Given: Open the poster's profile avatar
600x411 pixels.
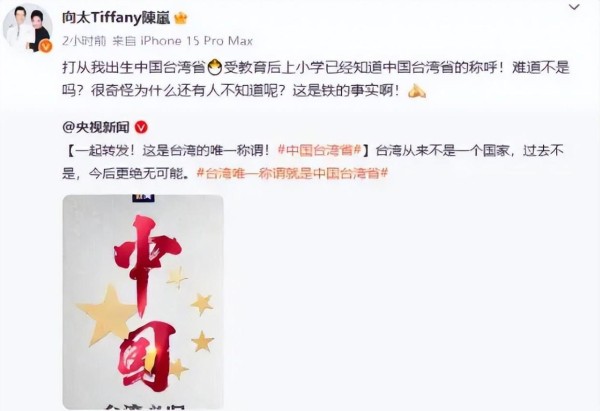Looking at the screenshot, I should tap(27, 28).
